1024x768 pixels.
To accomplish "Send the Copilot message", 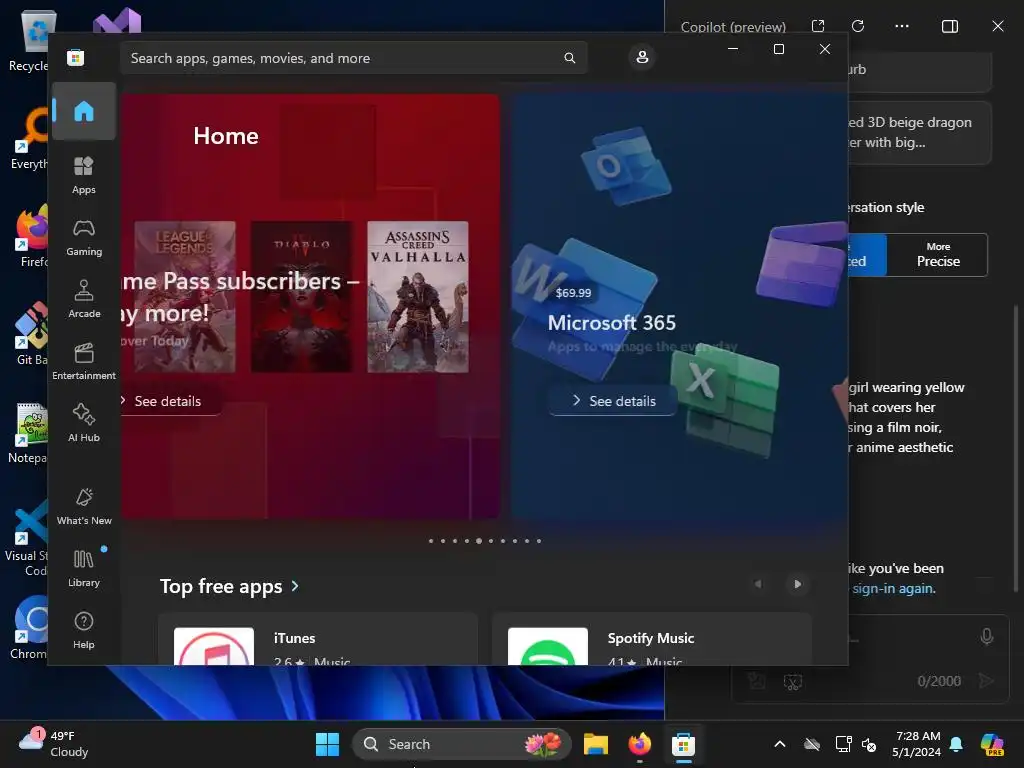I will click(986, 681).
